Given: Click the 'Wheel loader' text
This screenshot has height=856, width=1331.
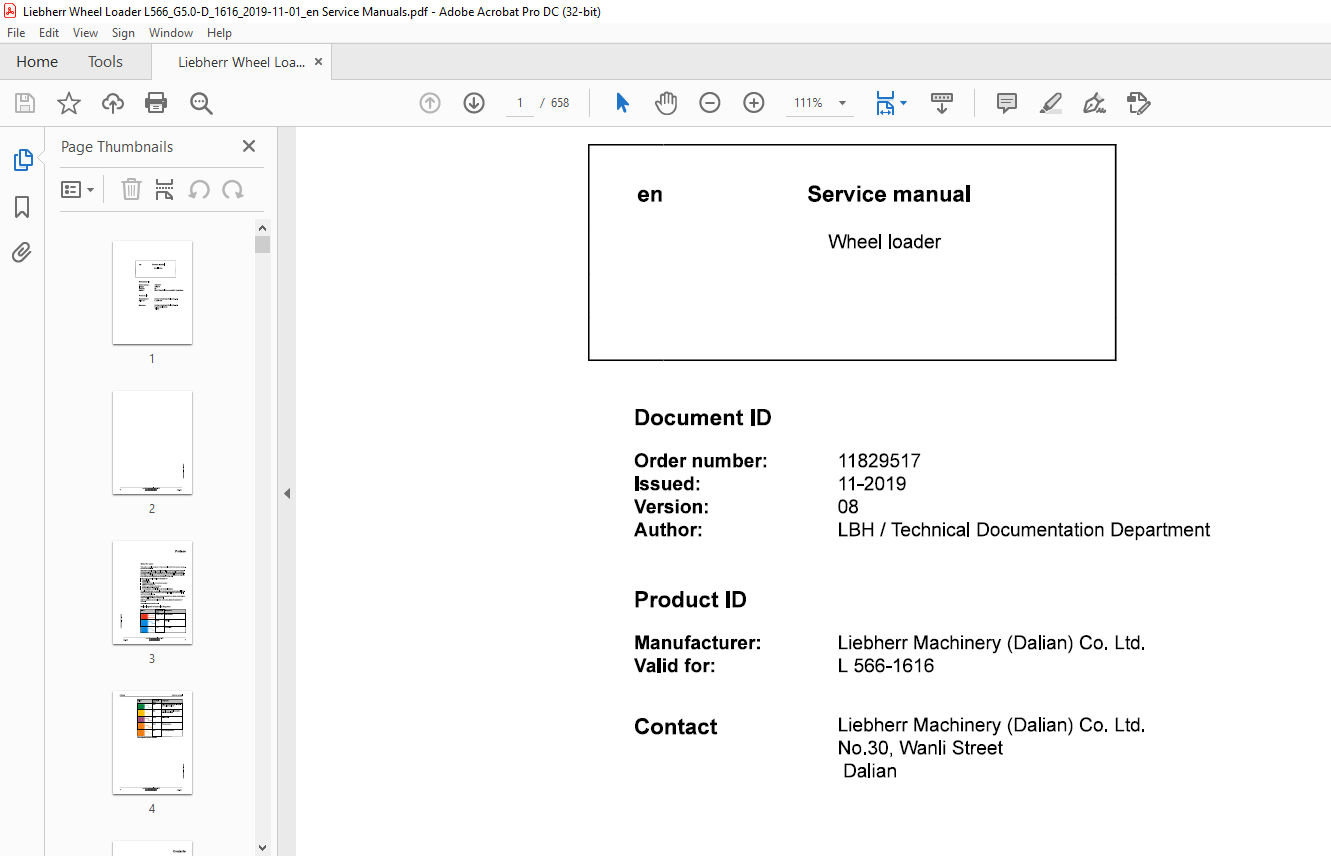Looking at the screenshot, I should (884, 242).
